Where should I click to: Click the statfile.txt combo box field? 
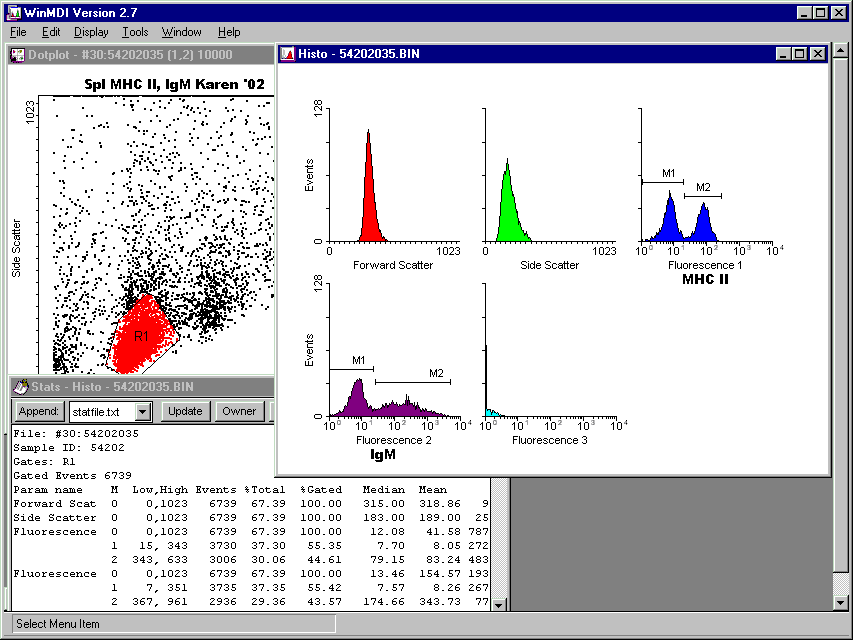tap(100, 411)
